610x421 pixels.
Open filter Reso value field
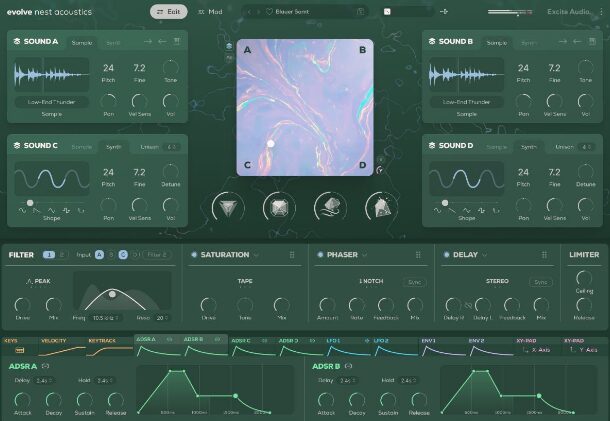(161, 318)
